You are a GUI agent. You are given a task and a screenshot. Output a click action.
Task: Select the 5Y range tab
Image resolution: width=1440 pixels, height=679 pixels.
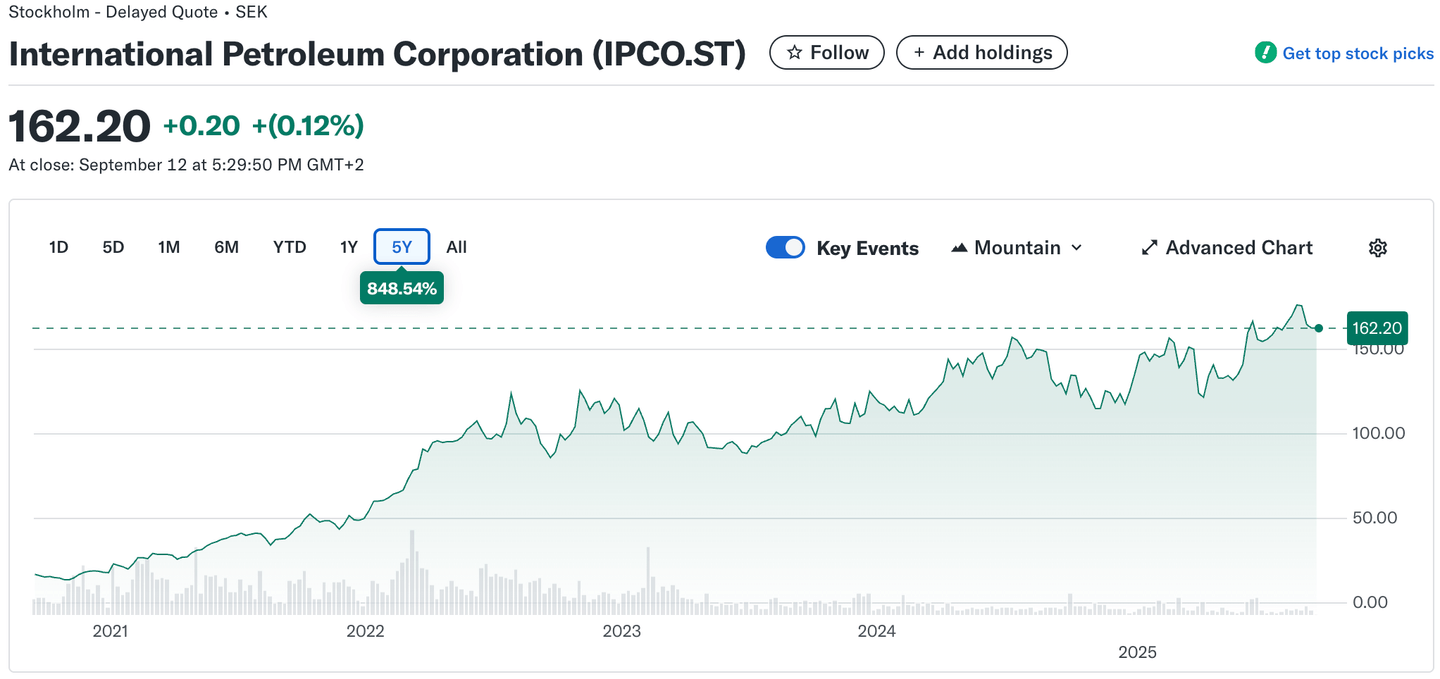click(x=401, y=247)
